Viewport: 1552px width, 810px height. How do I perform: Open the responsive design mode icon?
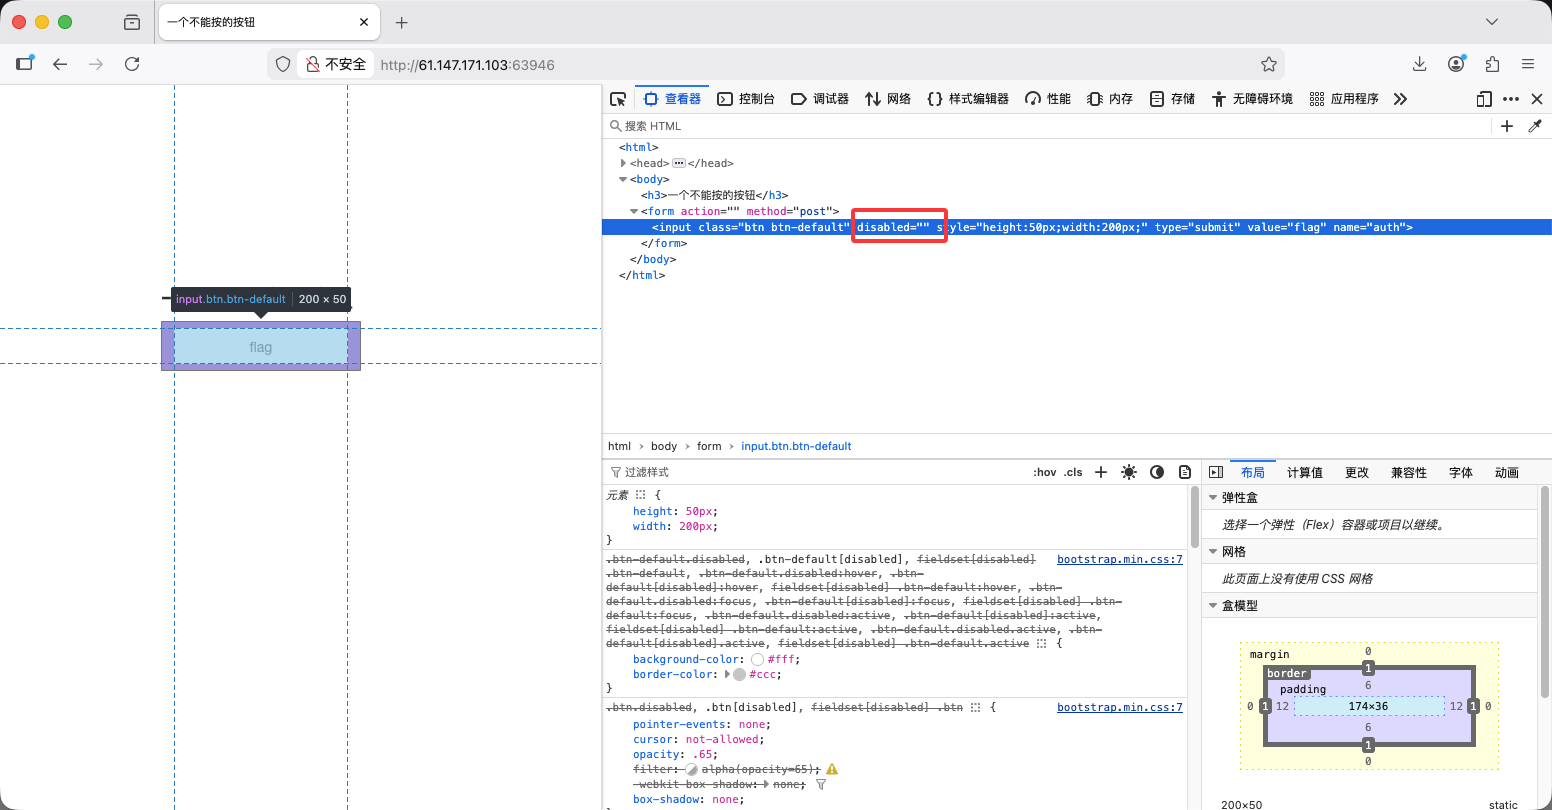1484,99
